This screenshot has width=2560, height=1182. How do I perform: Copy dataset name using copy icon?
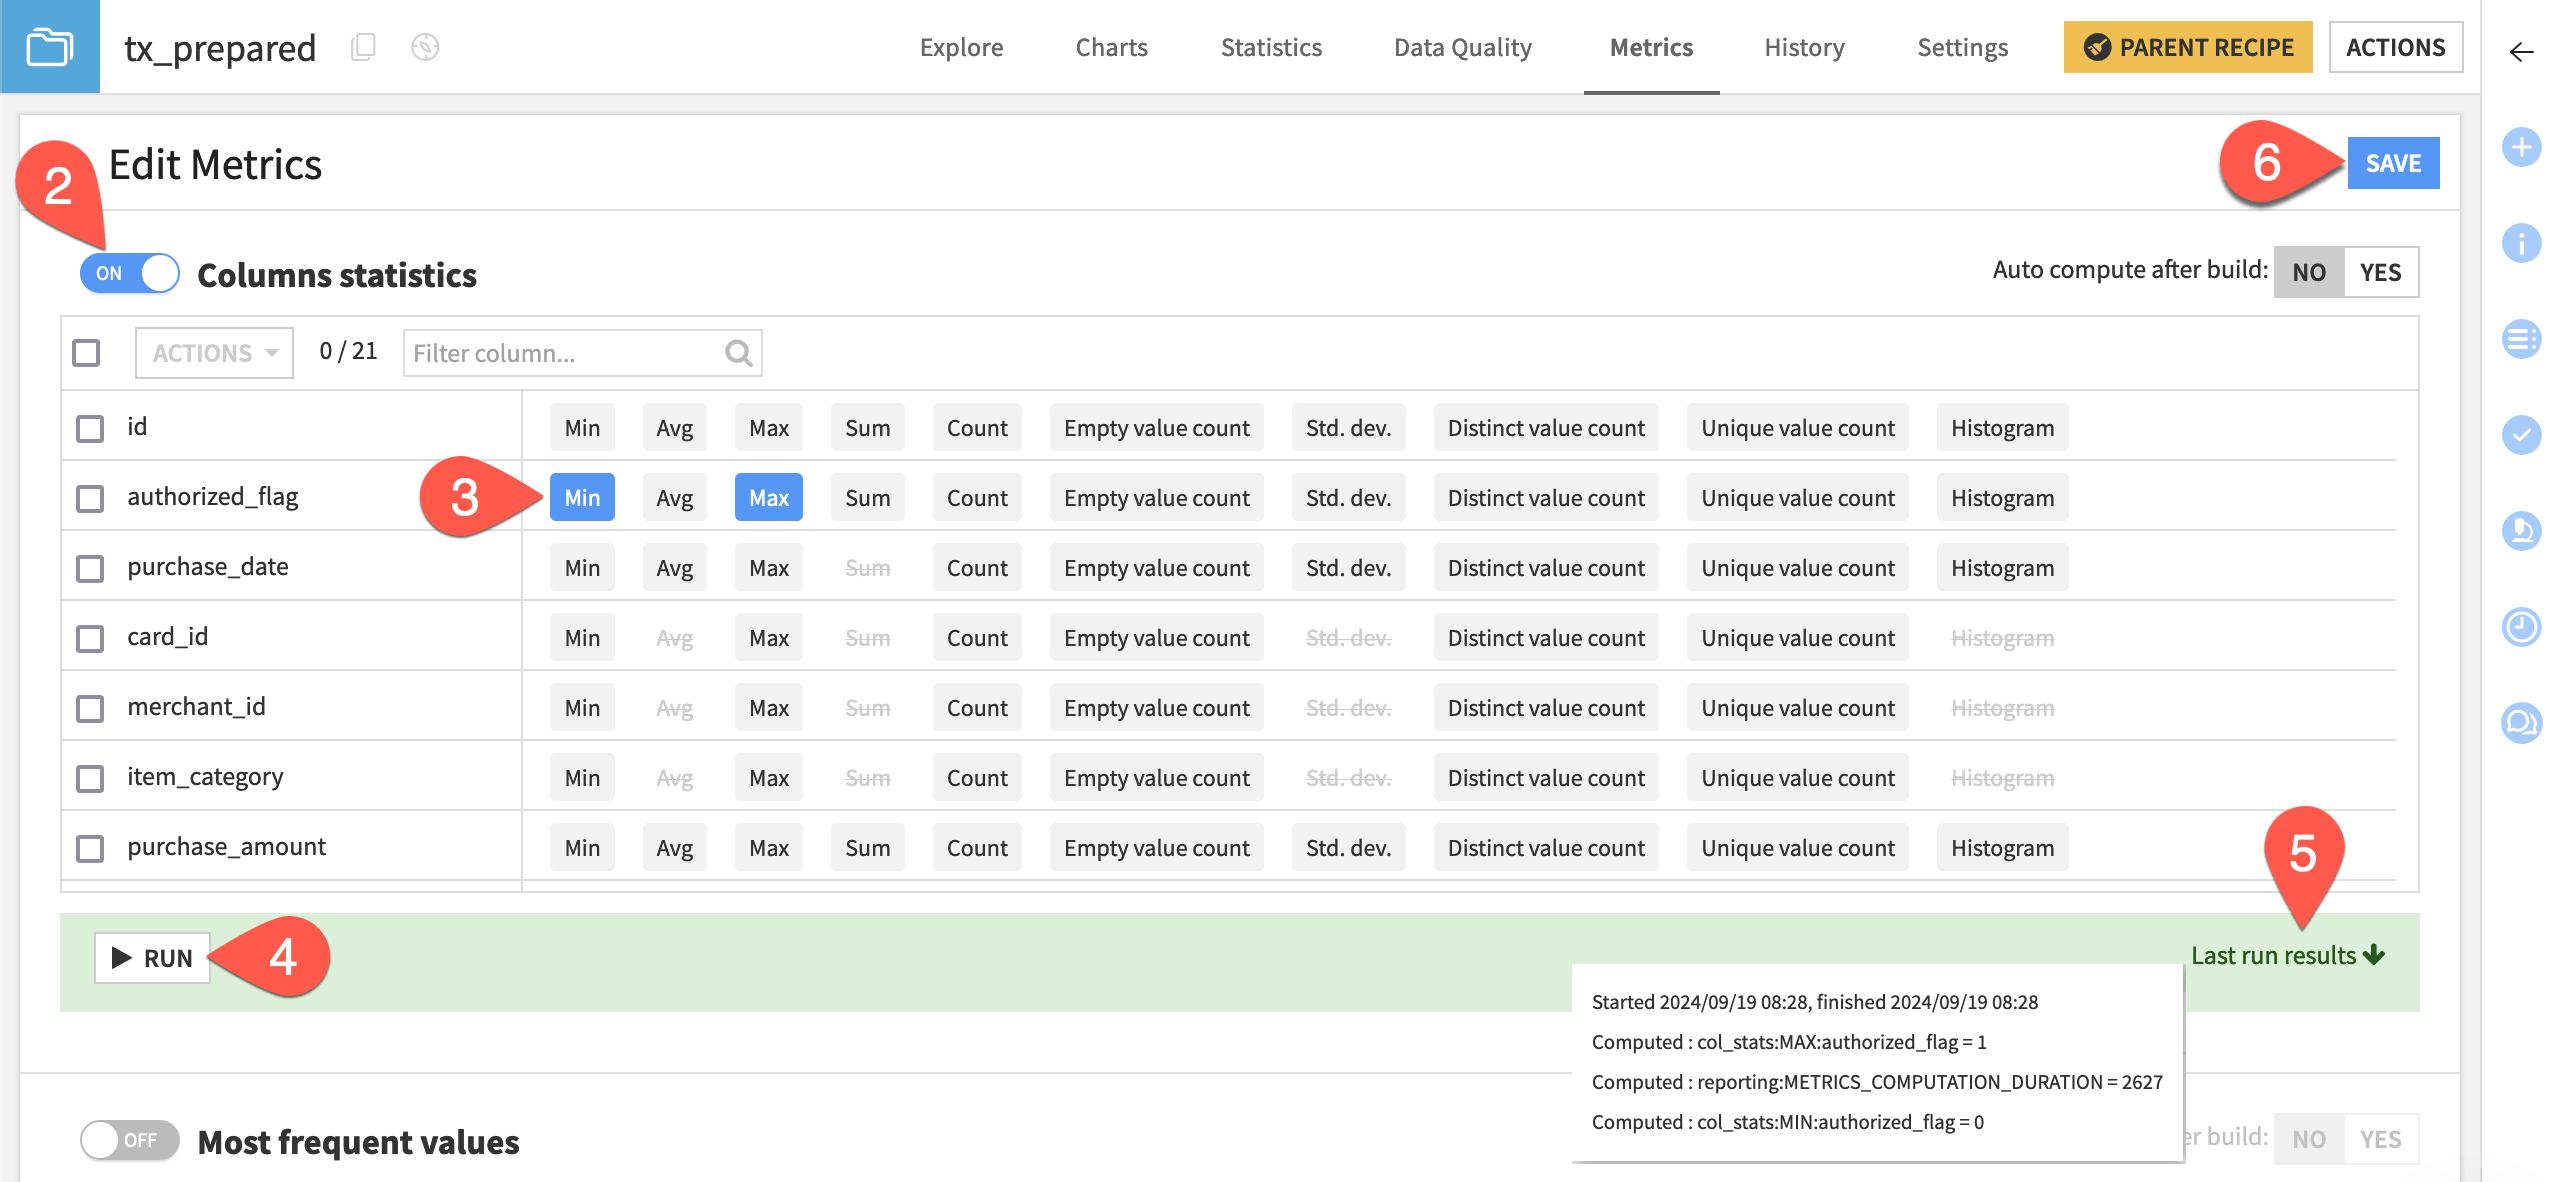tap(364, 47)
